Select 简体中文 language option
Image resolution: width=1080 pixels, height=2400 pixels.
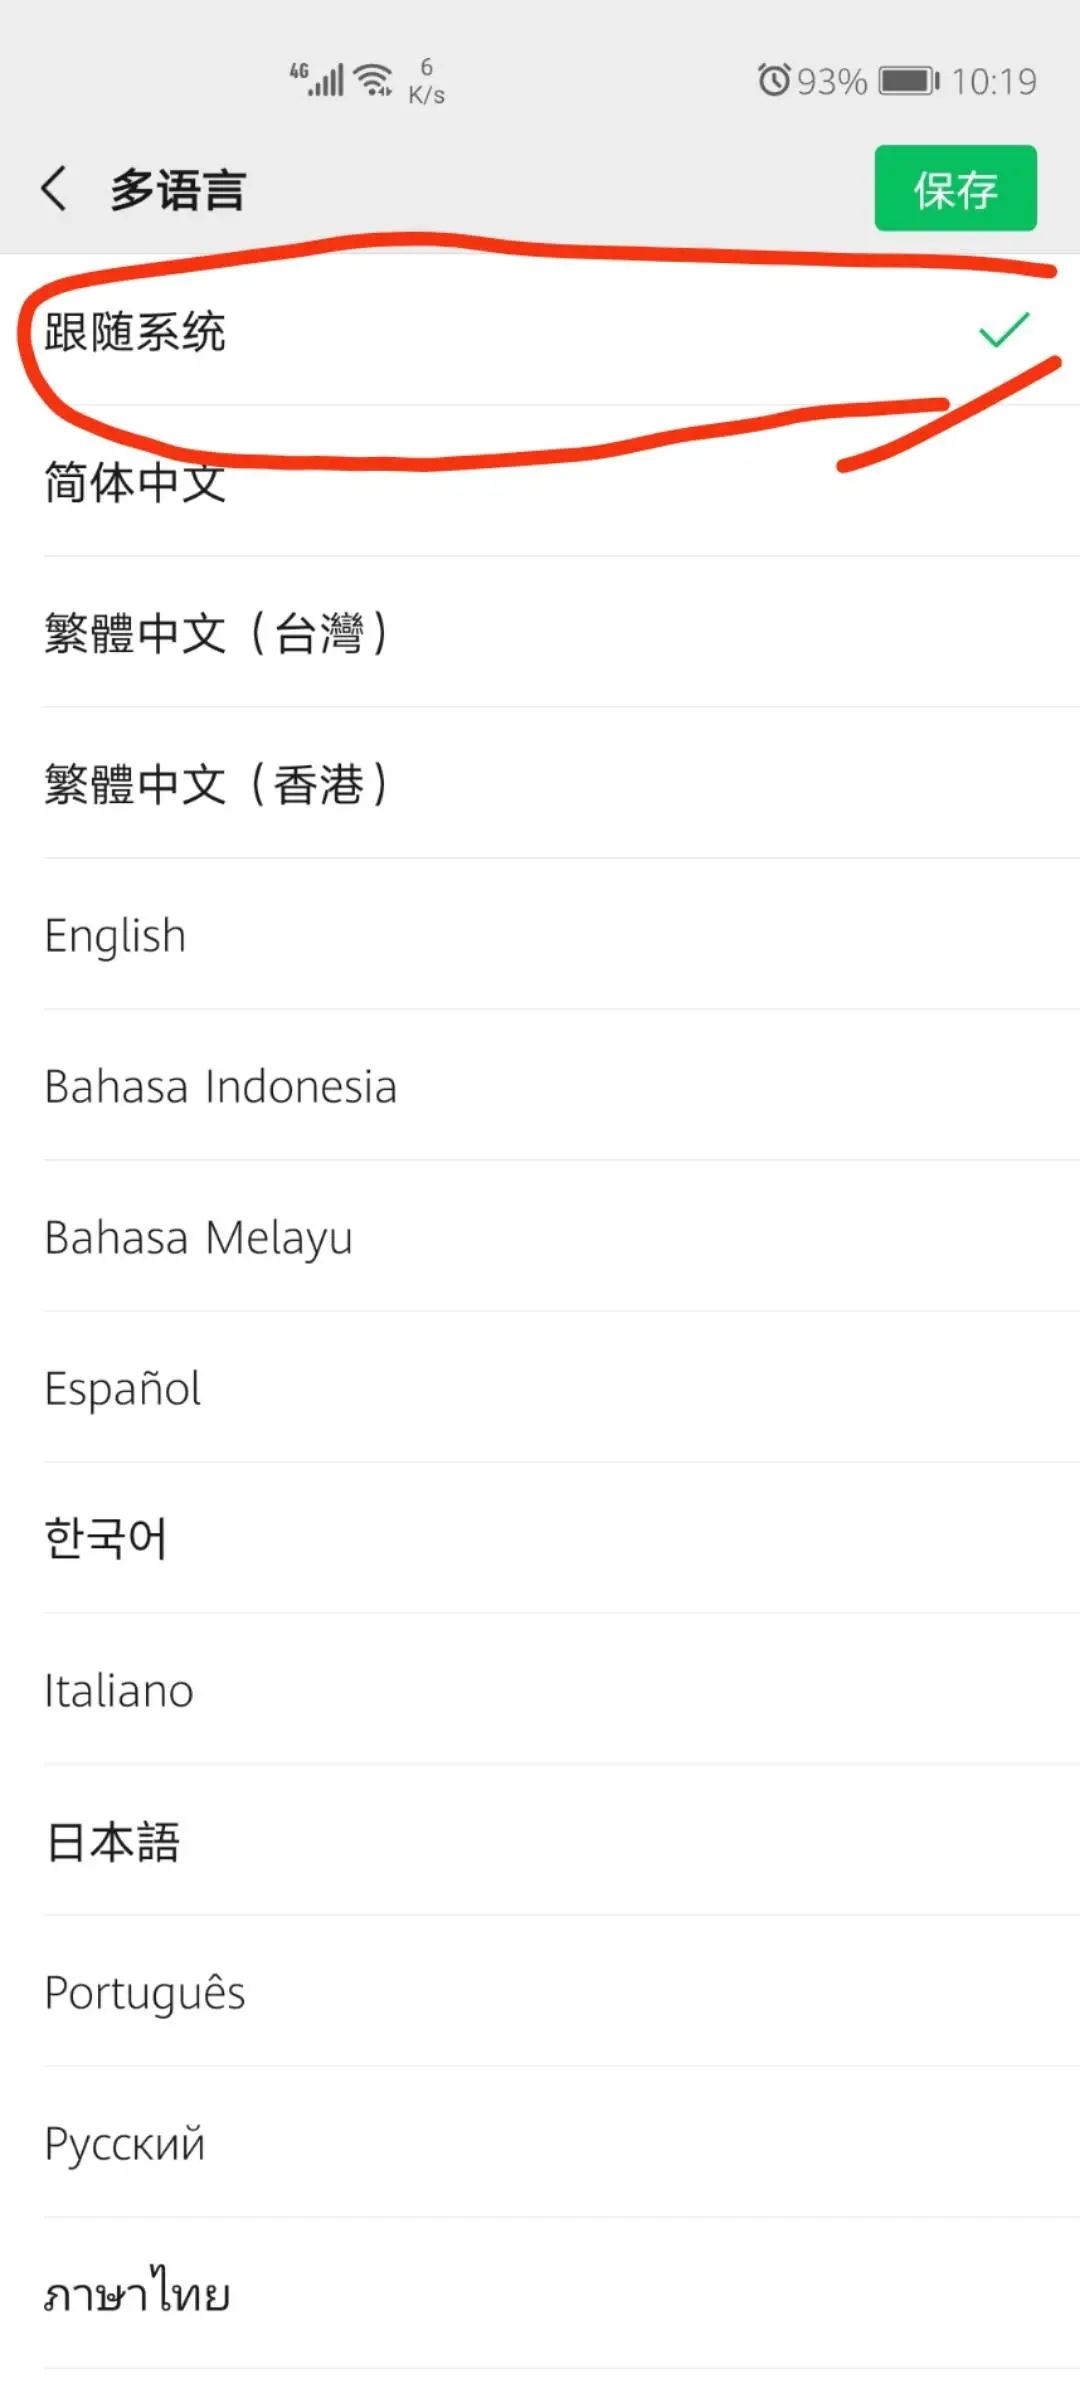540,482
